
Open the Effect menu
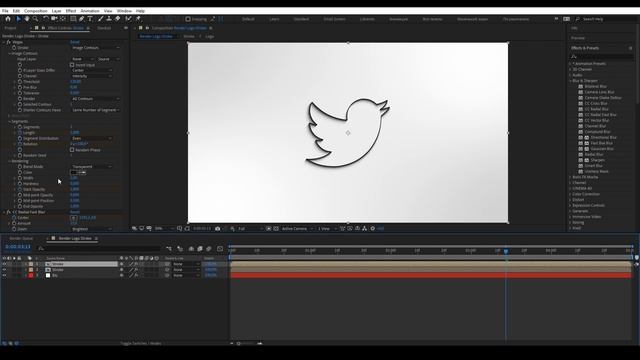[71, 11]
